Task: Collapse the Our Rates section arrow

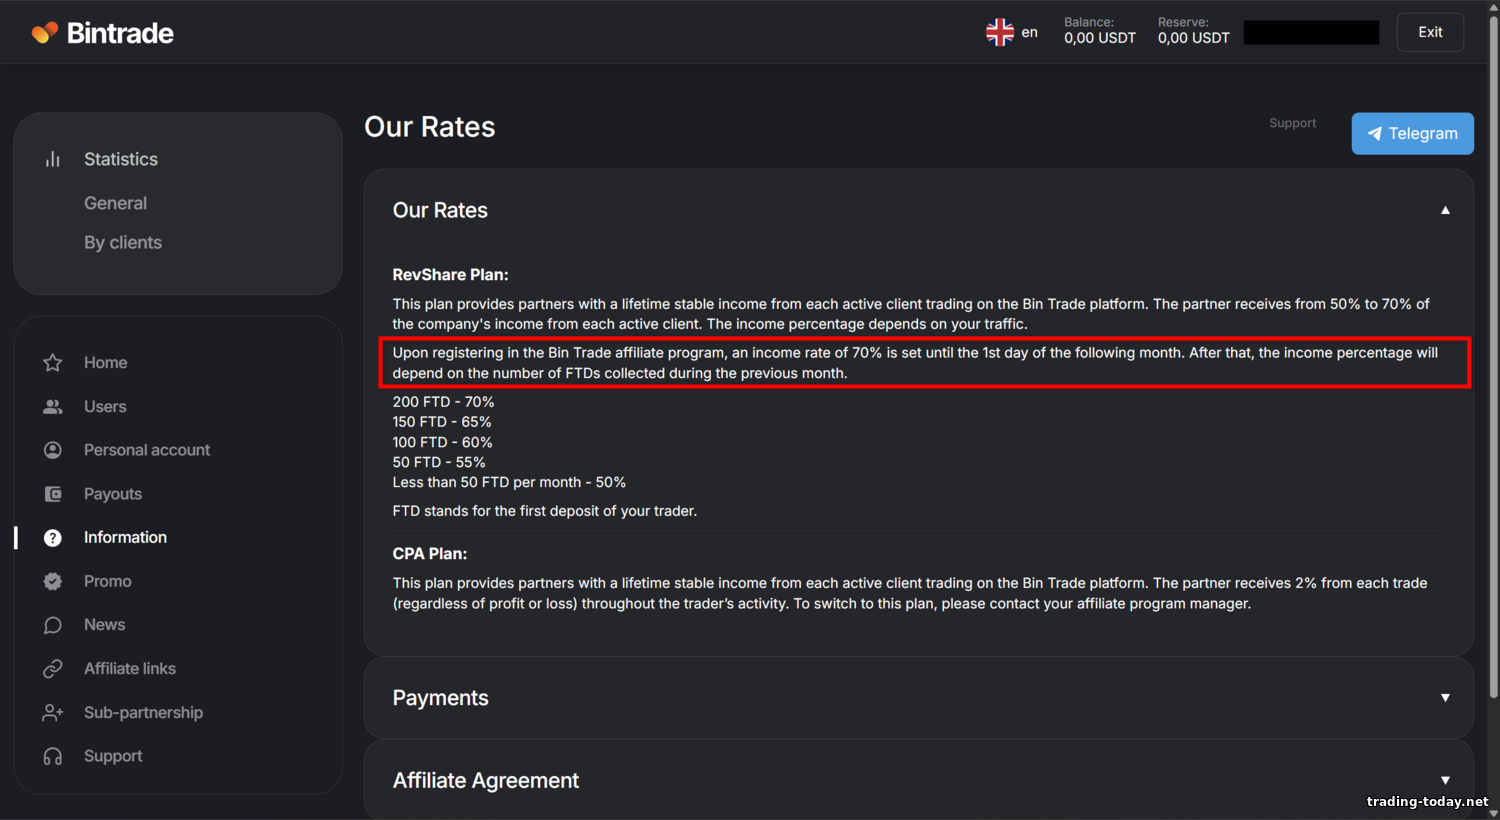Action: [1445, 210]
